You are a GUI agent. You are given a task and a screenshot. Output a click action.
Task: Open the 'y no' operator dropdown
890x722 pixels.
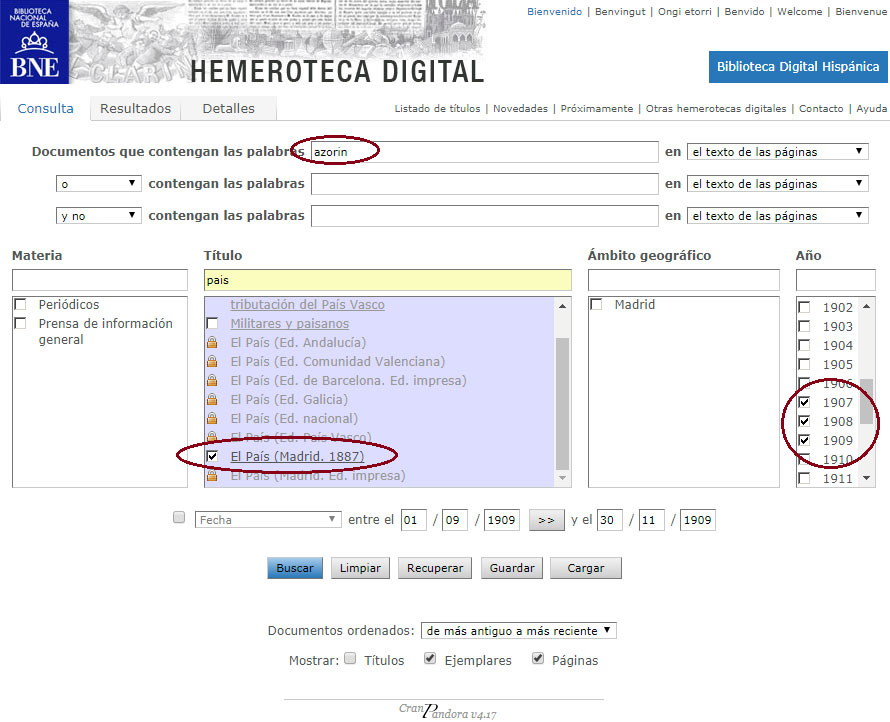point(99,216)
